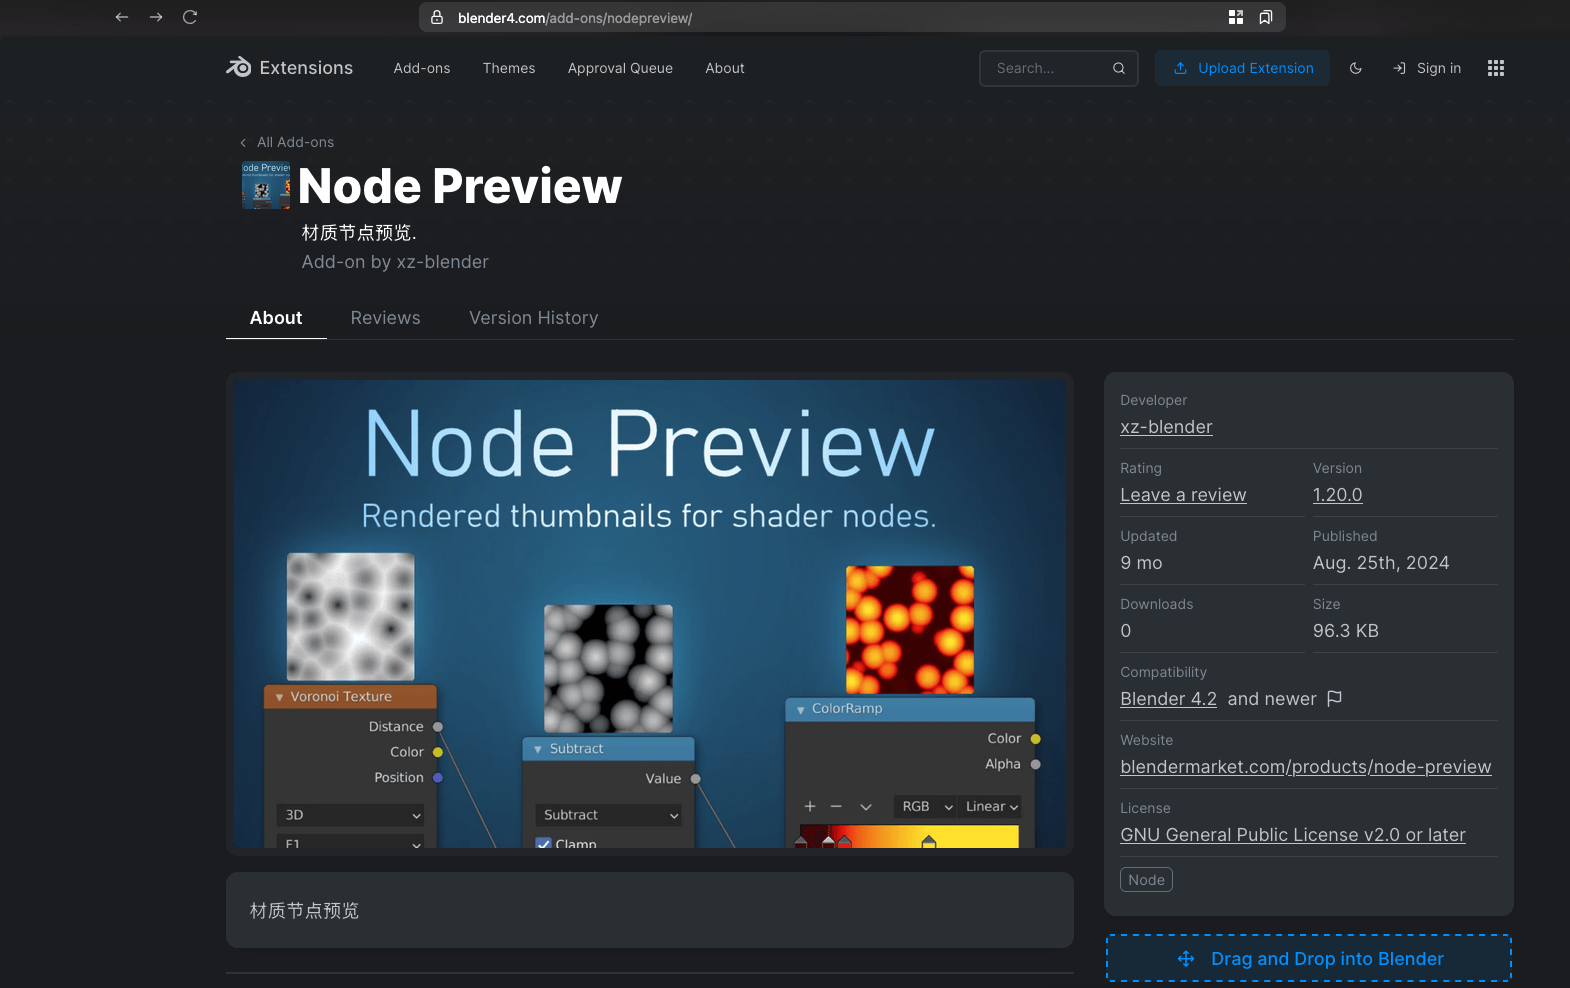Open the blendermarket.com website link

1306,767
